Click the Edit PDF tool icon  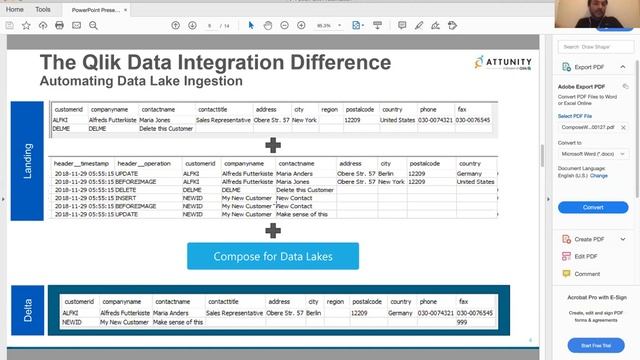[566, 256]
